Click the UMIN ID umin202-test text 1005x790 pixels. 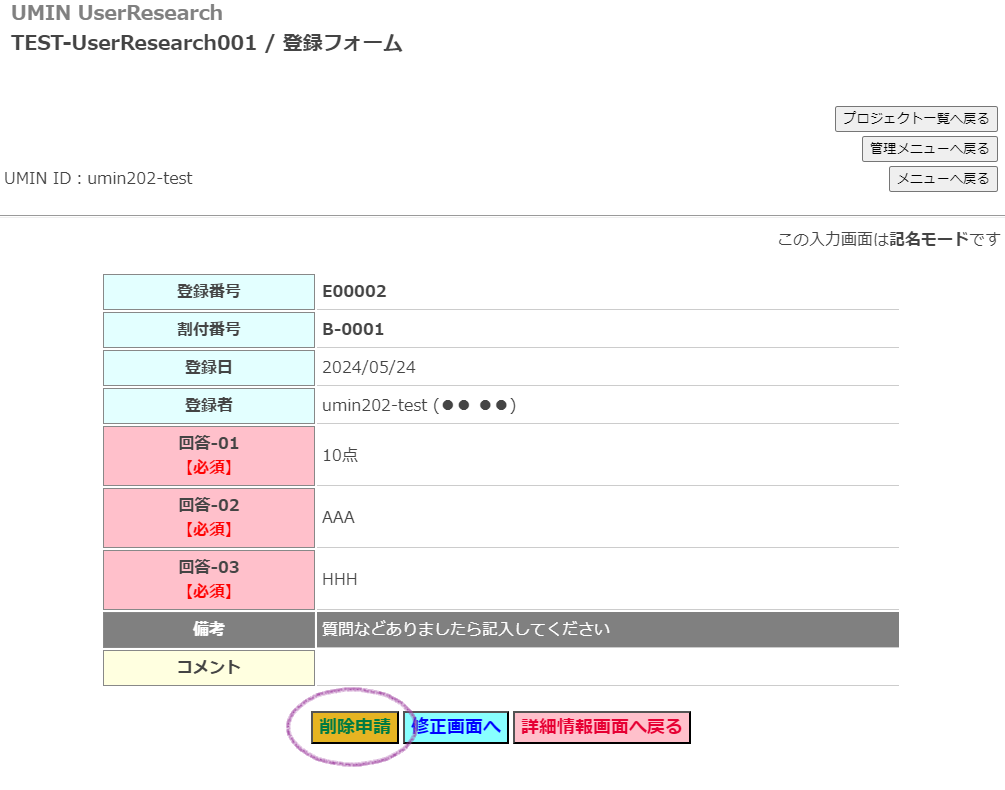pos(98,179)
